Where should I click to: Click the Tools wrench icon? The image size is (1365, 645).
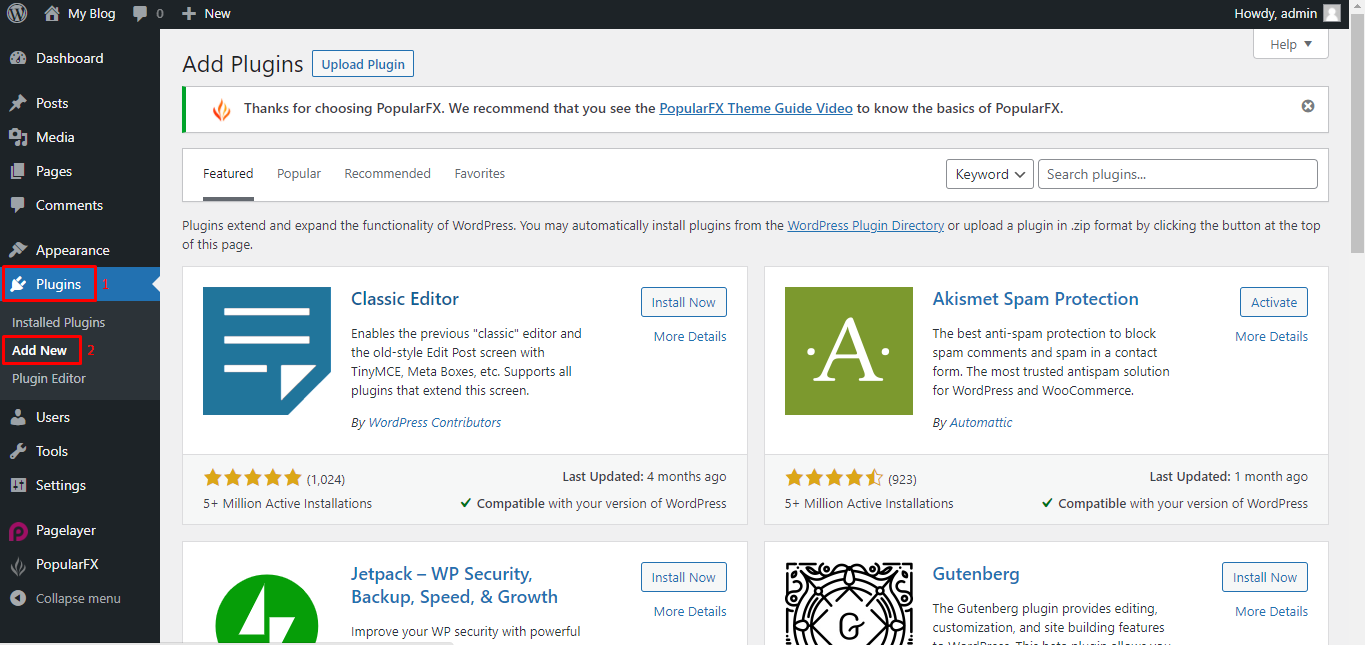[x=18, y=451]
